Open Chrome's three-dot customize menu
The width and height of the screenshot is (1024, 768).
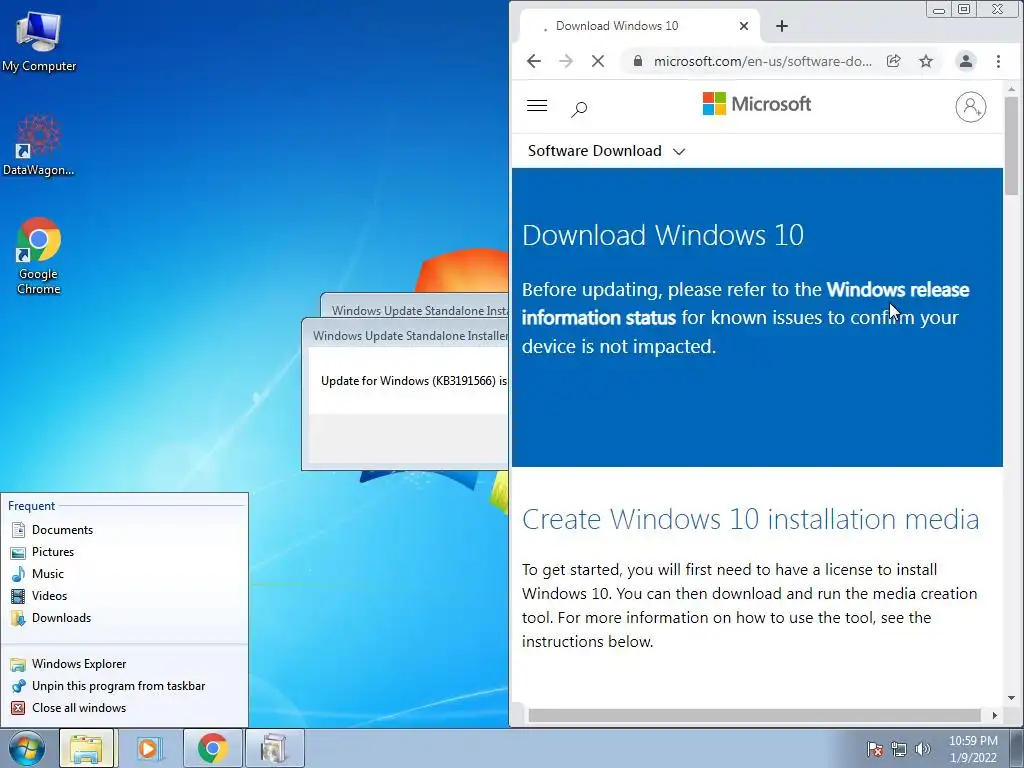(x=998, y=61)
